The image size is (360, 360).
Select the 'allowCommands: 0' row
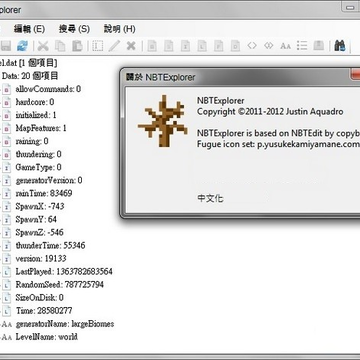point(48,89)
